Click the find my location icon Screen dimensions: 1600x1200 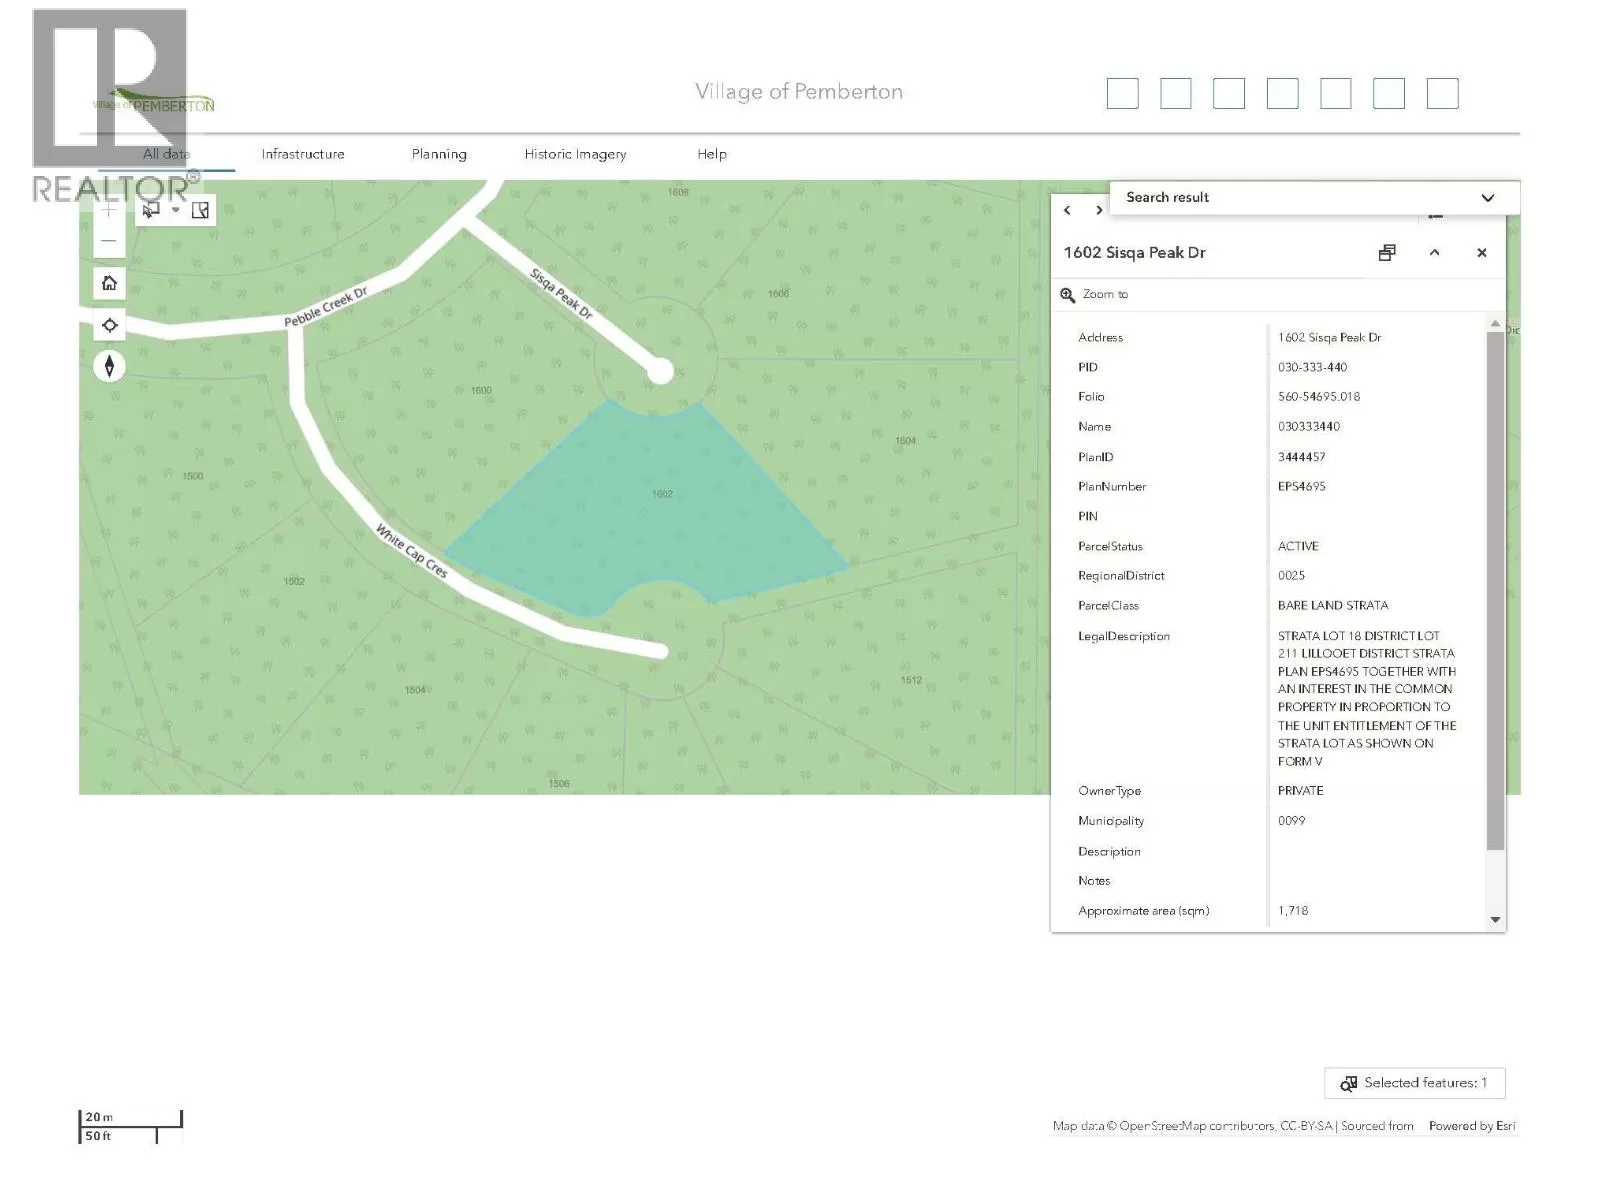pyautogui.click(x=109, y=325)
